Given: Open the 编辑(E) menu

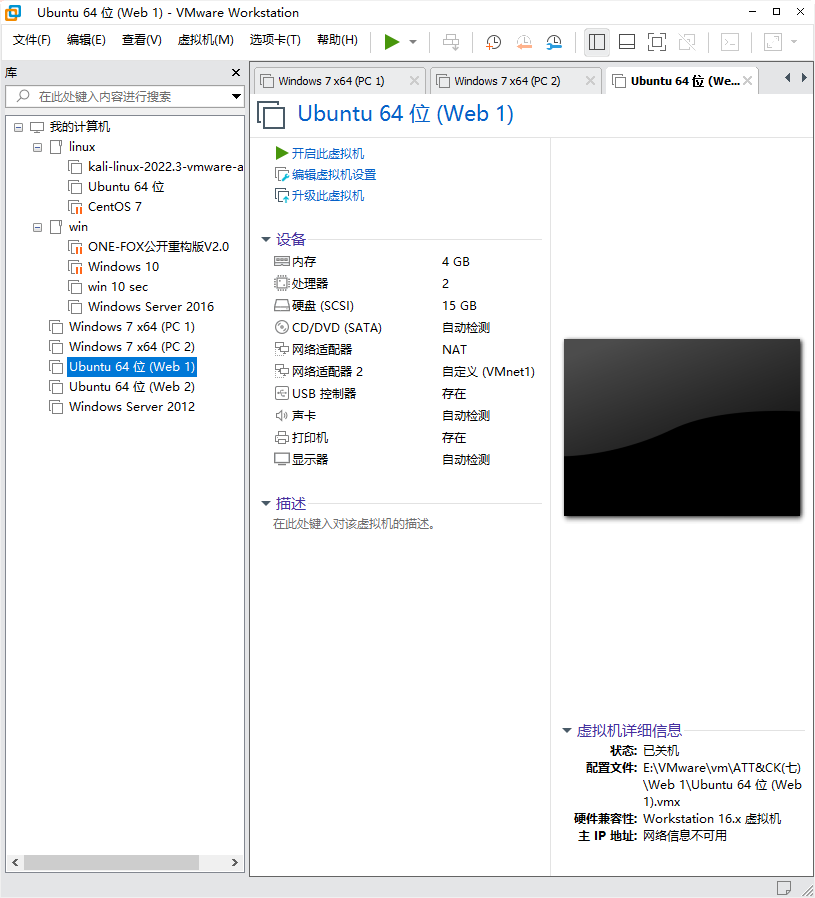Looking at the screenshot, I should click(x=86, y=40).
